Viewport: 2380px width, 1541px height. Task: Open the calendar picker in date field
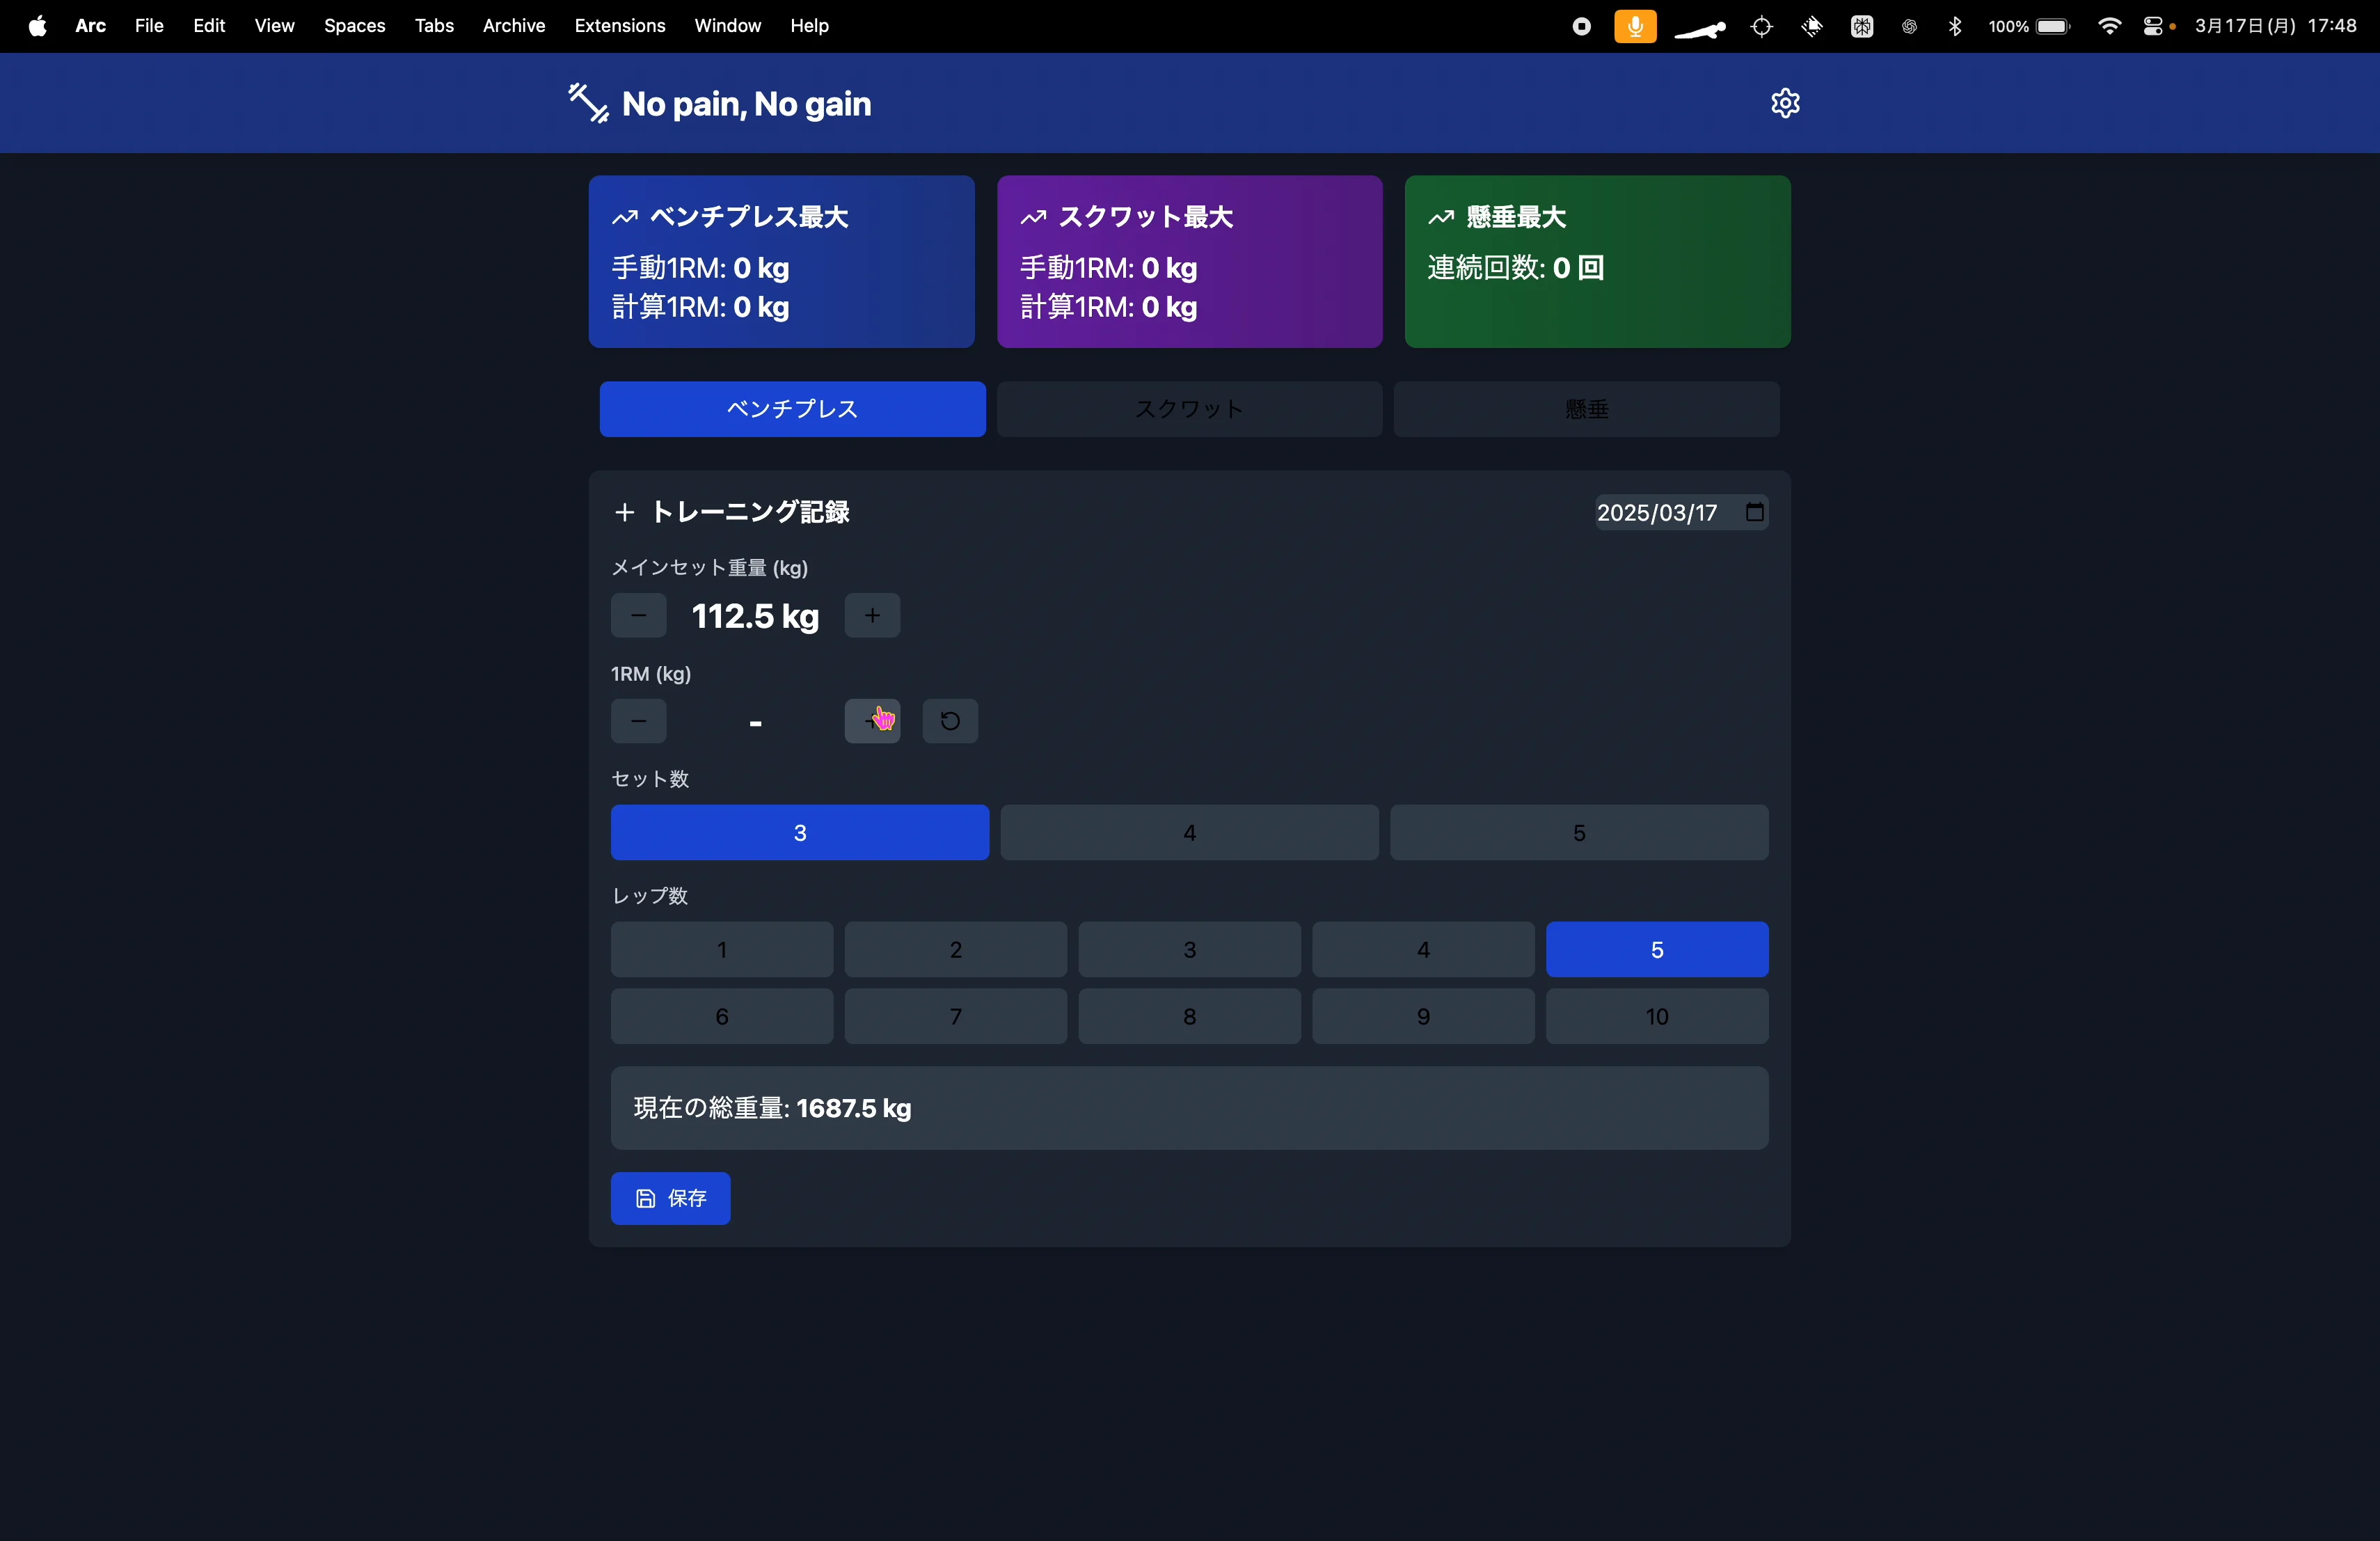1754,512
